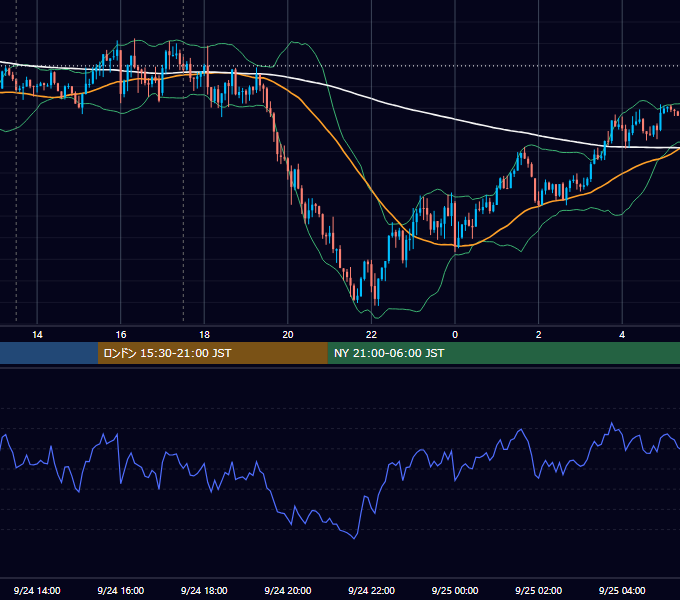This screenshot has height=600, width=680.
Task: Click the 9/24 20:00 time label
Action: pyautogui.click(x=288, y=590)
